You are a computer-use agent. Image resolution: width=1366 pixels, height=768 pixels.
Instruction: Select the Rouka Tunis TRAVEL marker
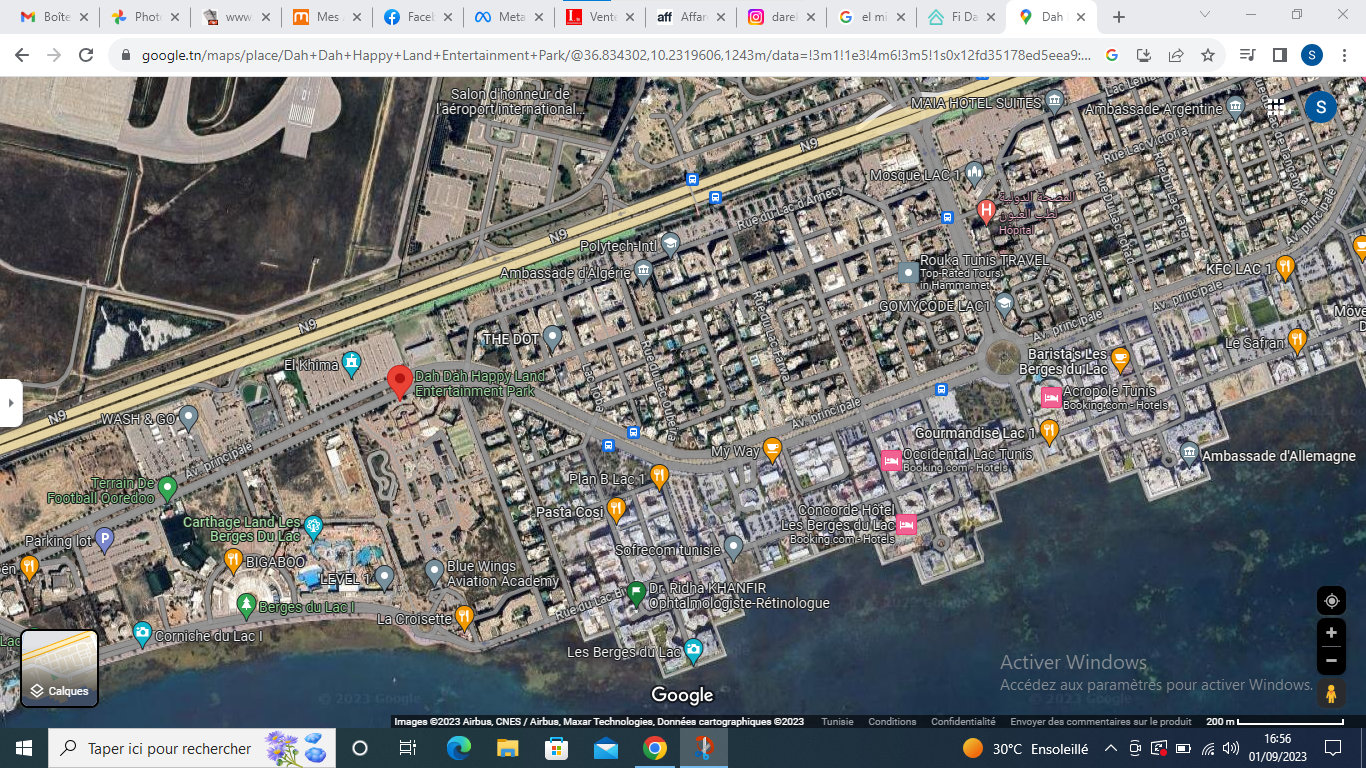click(x=907, y=272)
